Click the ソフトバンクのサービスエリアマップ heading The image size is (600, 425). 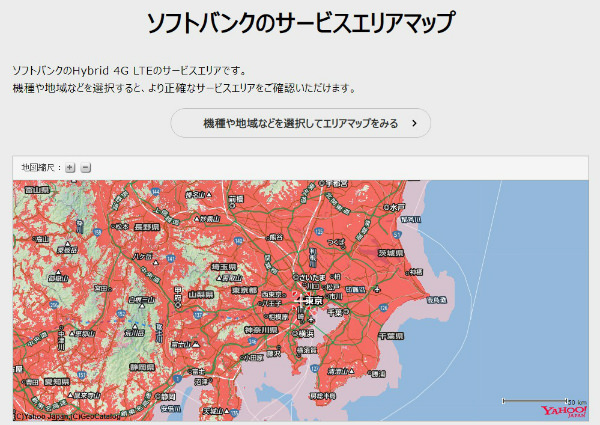tap(301, 22)
